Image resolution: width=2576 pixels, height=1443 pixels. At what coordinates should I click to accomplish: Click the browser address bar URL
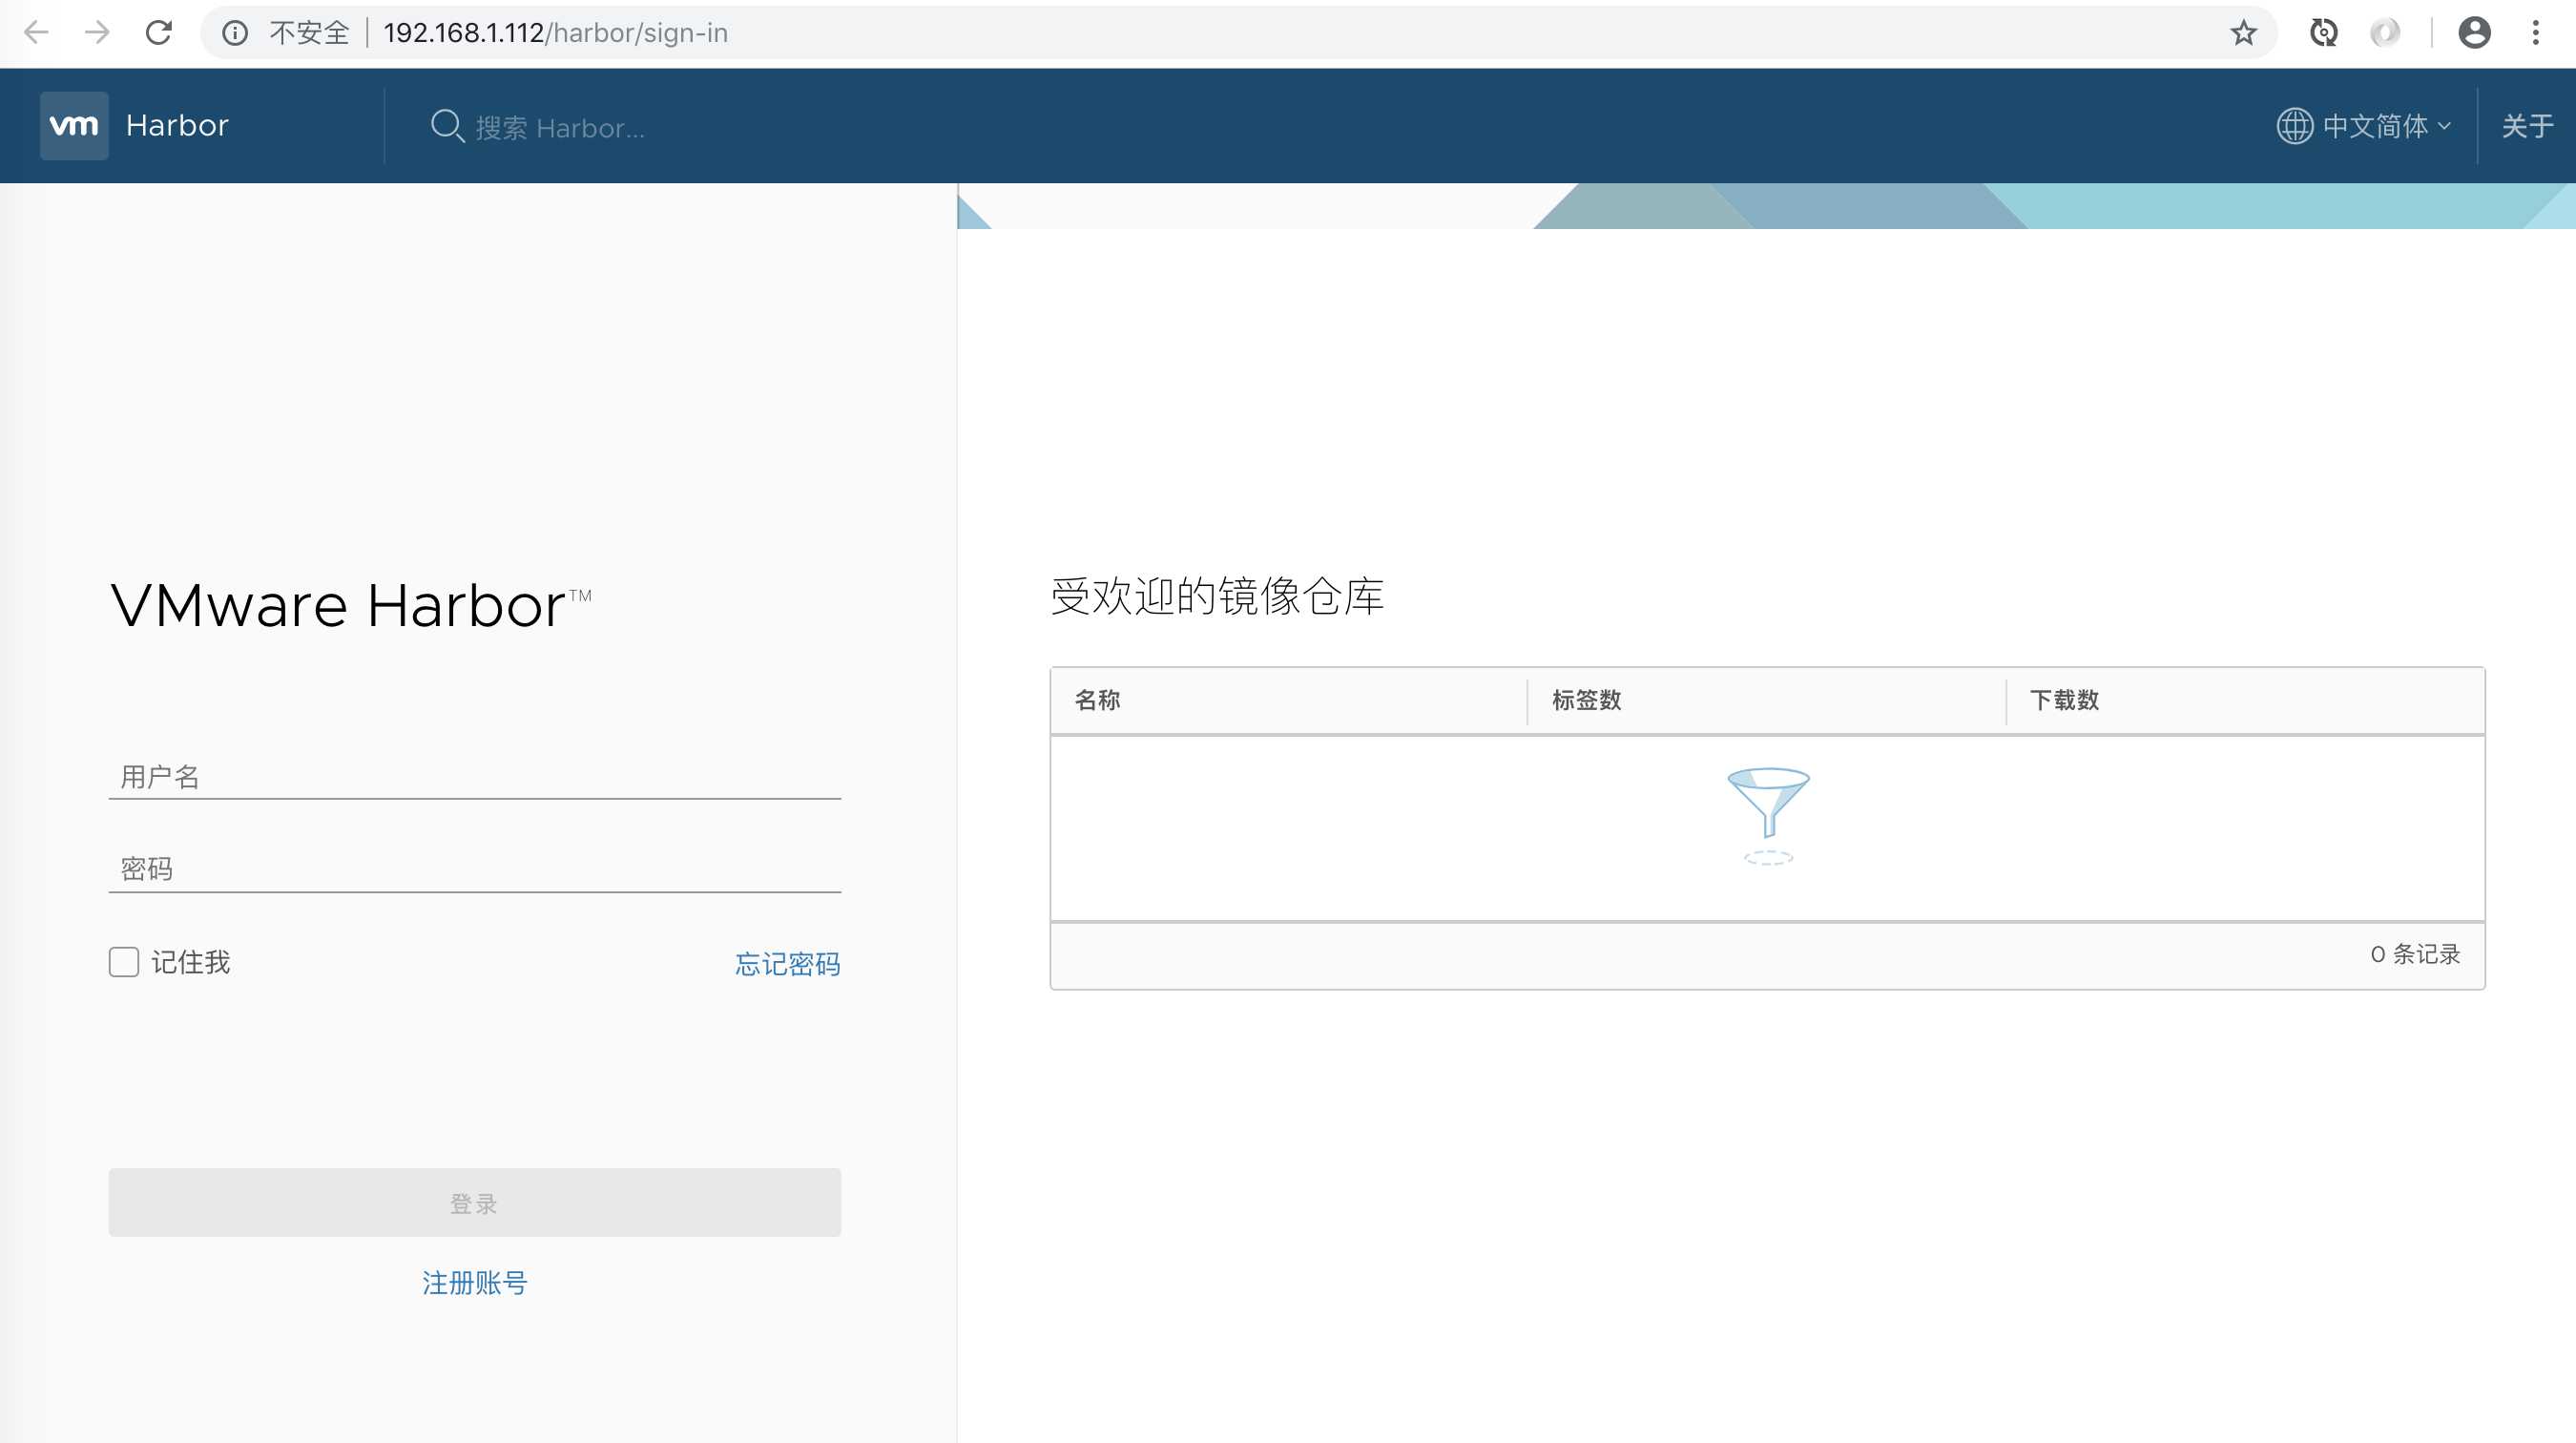(x=556, y=33)
